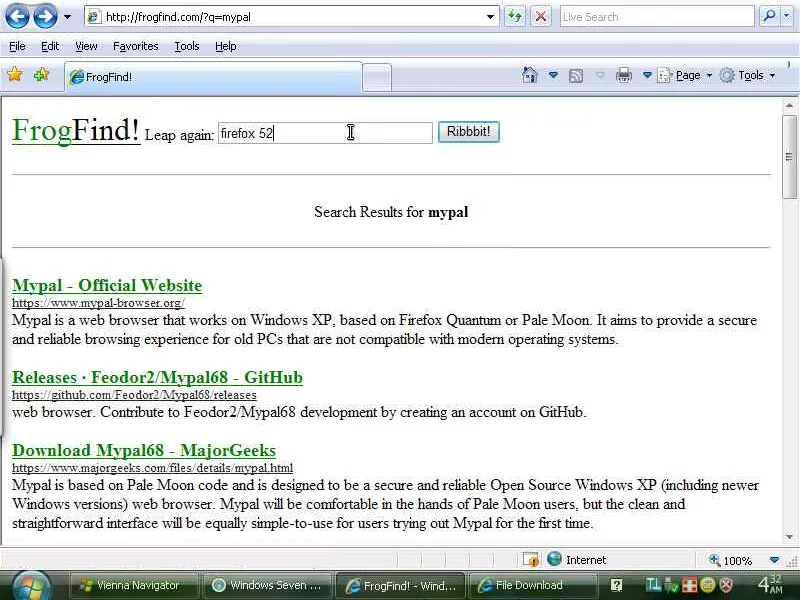The height and width of the screenshot is (600, 800).
Task: Open Favorites Center with the star icon
Action: pos(15,75)
